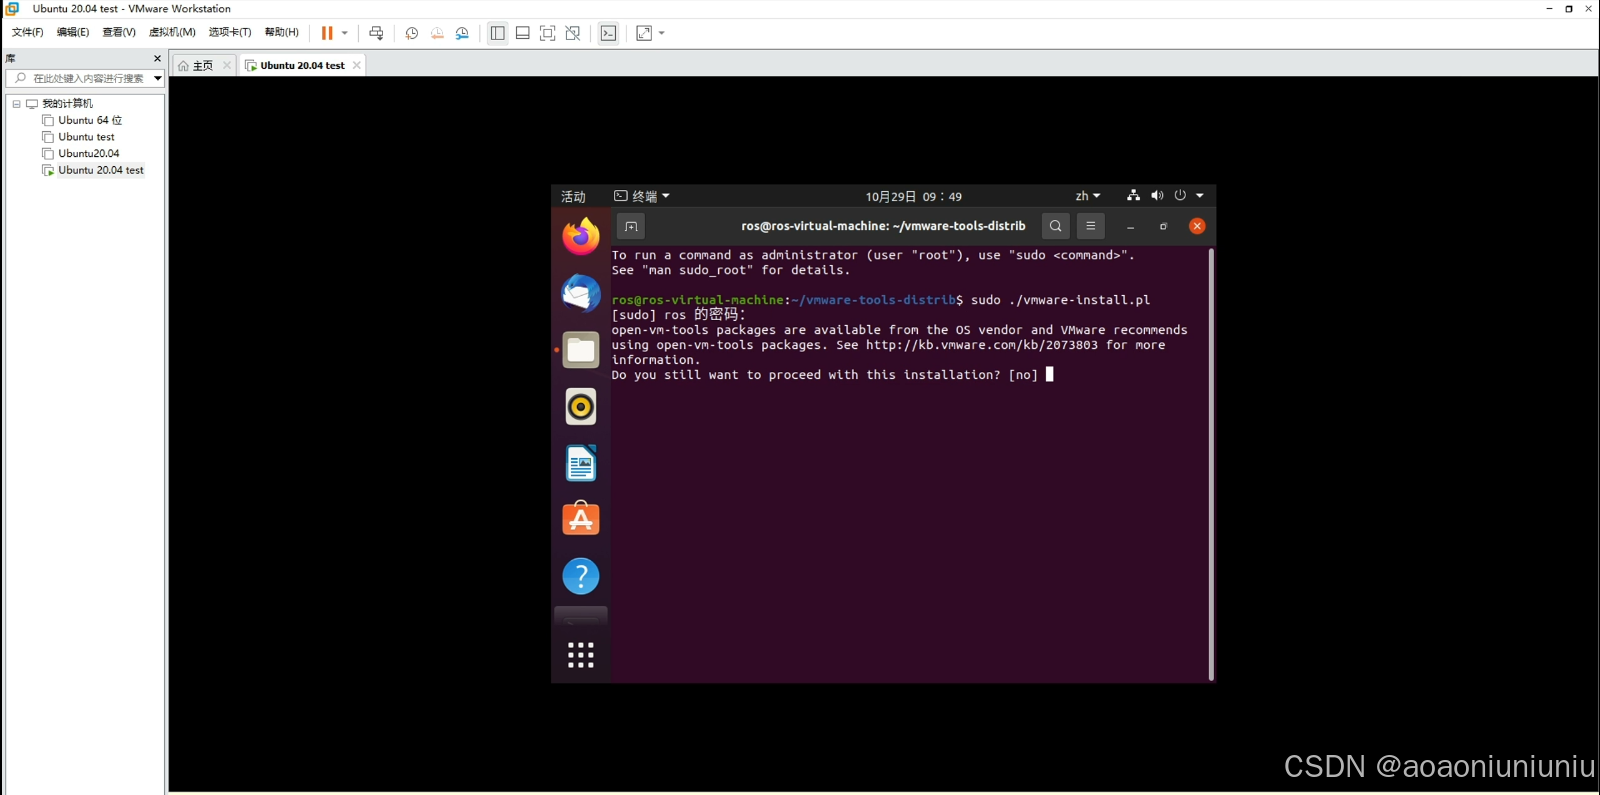Expand the library search filter dropdown
The image size is (1600, 795).
[158, 78]
